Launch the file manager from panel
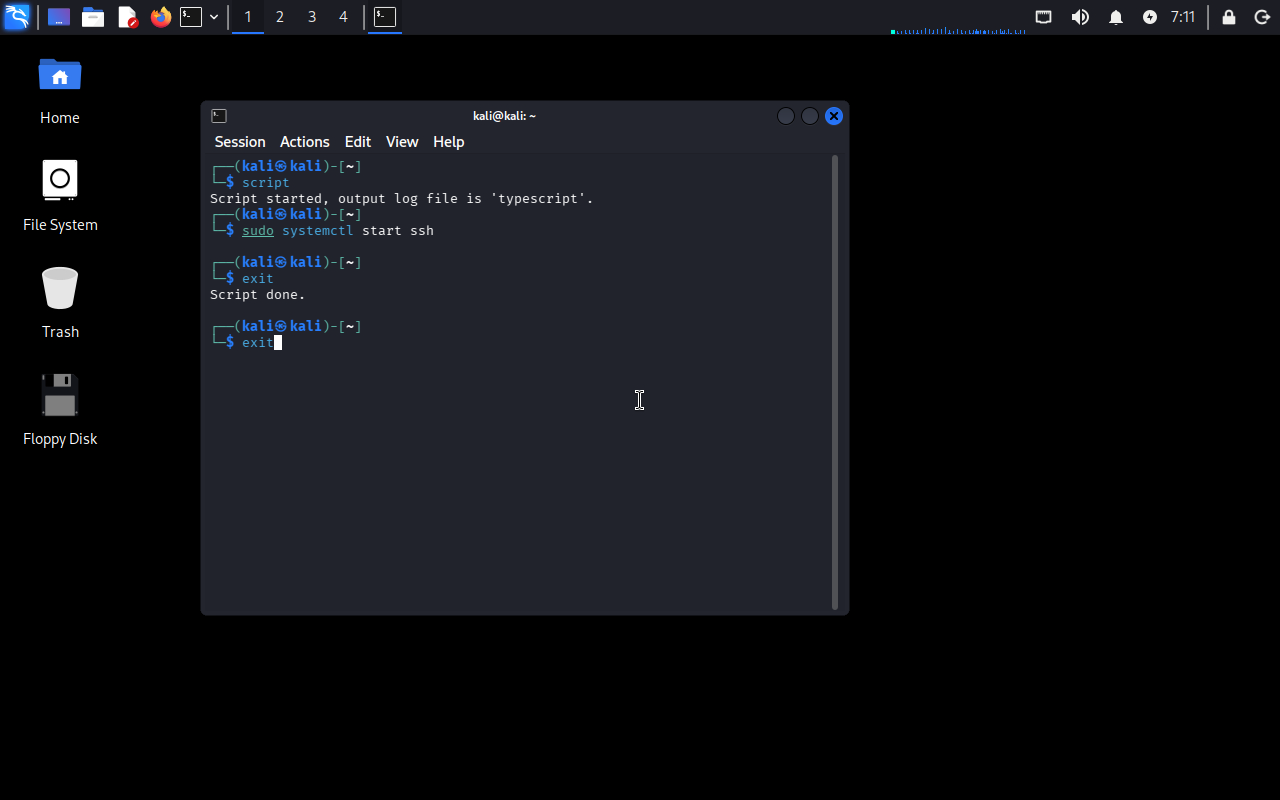 click(x=93, y=17)
